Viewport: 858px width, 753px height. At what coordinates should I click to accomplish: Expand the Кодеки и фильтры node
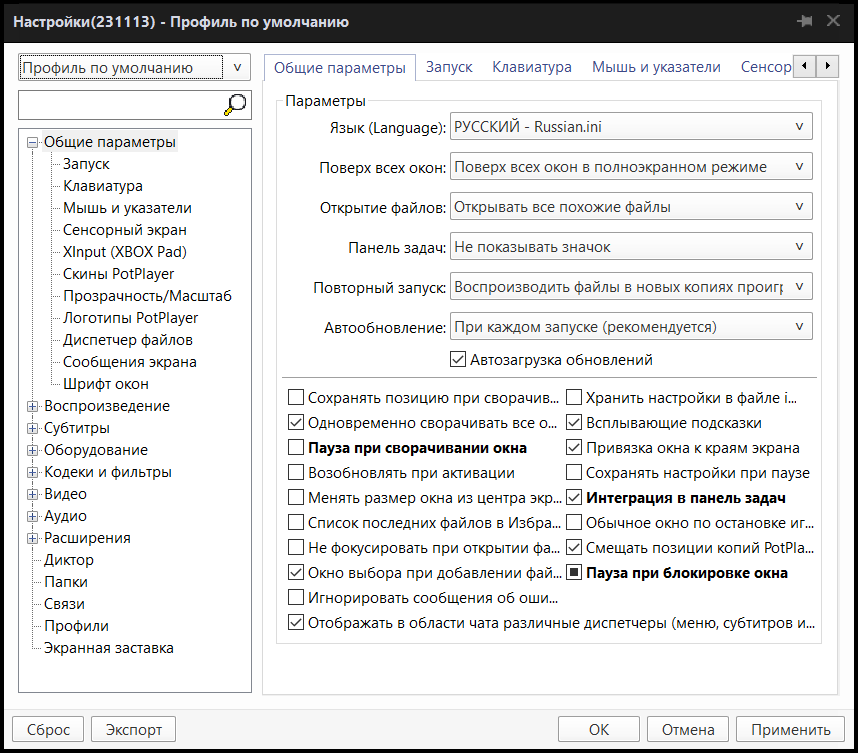coord(32,472)
